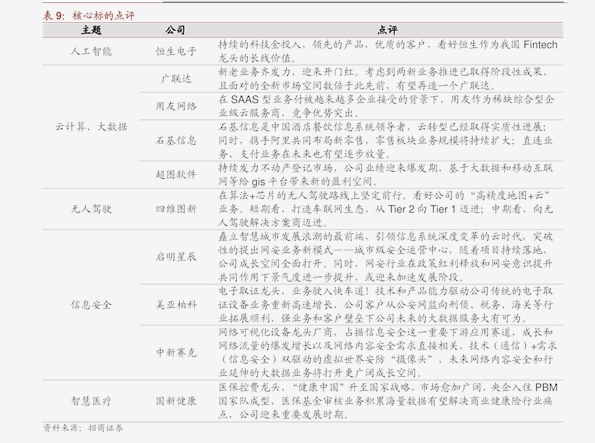Select company name 美亚柏科

(x=176, y=304)
